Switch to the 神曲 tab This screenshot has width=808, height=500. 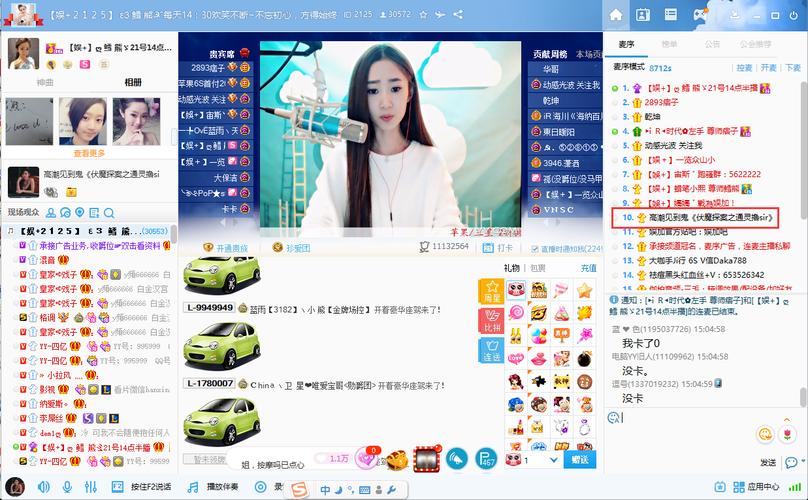click(45, 82)
